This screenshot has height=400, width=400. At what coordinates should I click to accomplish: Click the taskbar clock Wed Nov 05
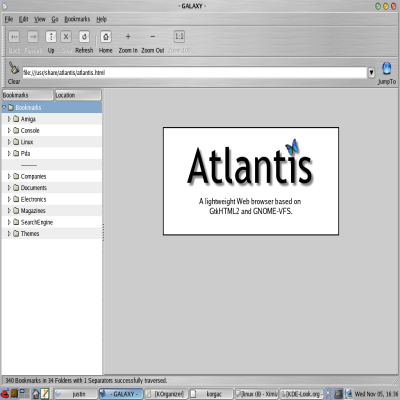tap(376, 394)
